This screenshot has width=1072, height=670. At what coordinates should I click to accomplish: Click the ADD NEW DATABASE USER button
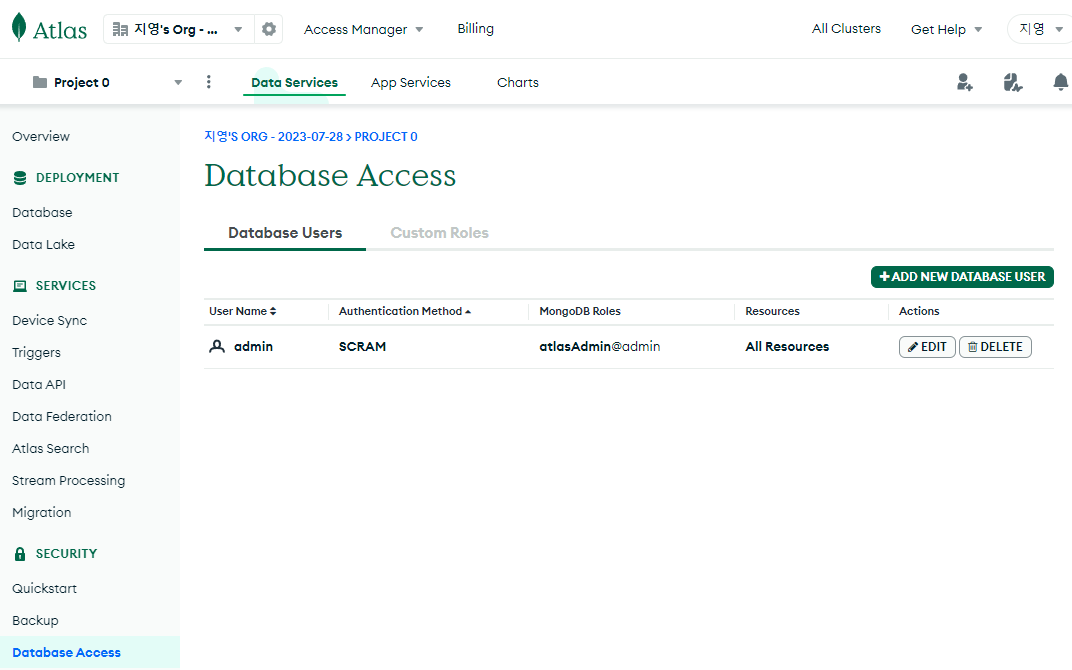[x=962, y=277]
